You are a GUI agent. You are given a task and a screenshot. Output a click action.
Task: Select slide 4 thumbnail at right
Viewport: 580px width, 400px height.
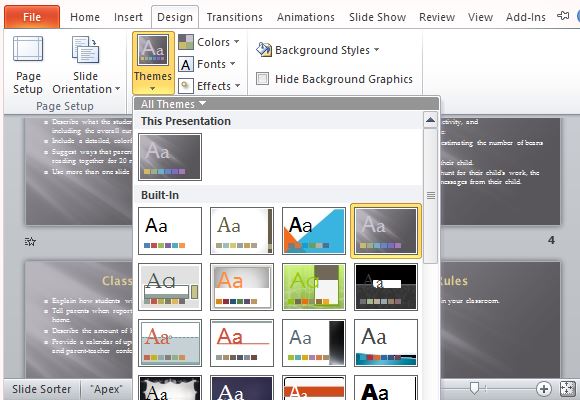500,171
